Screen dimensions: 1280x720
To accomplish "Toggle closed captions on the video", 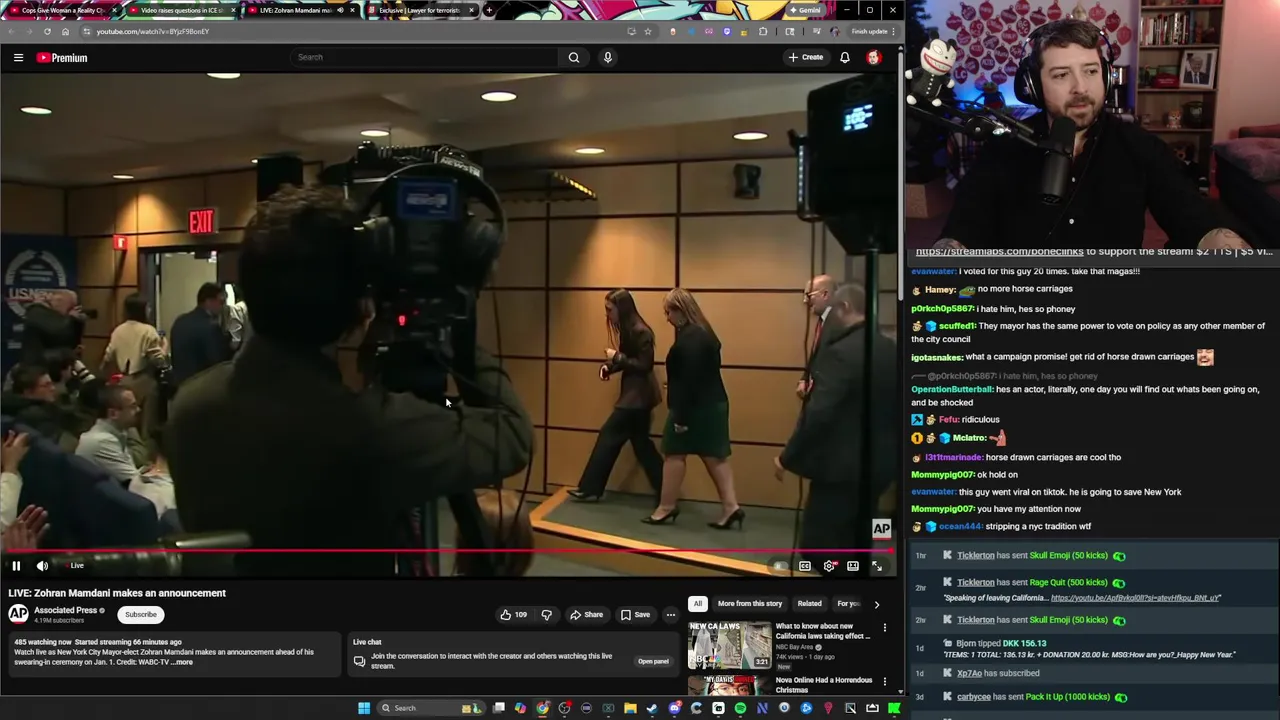I will click(805, 566).
